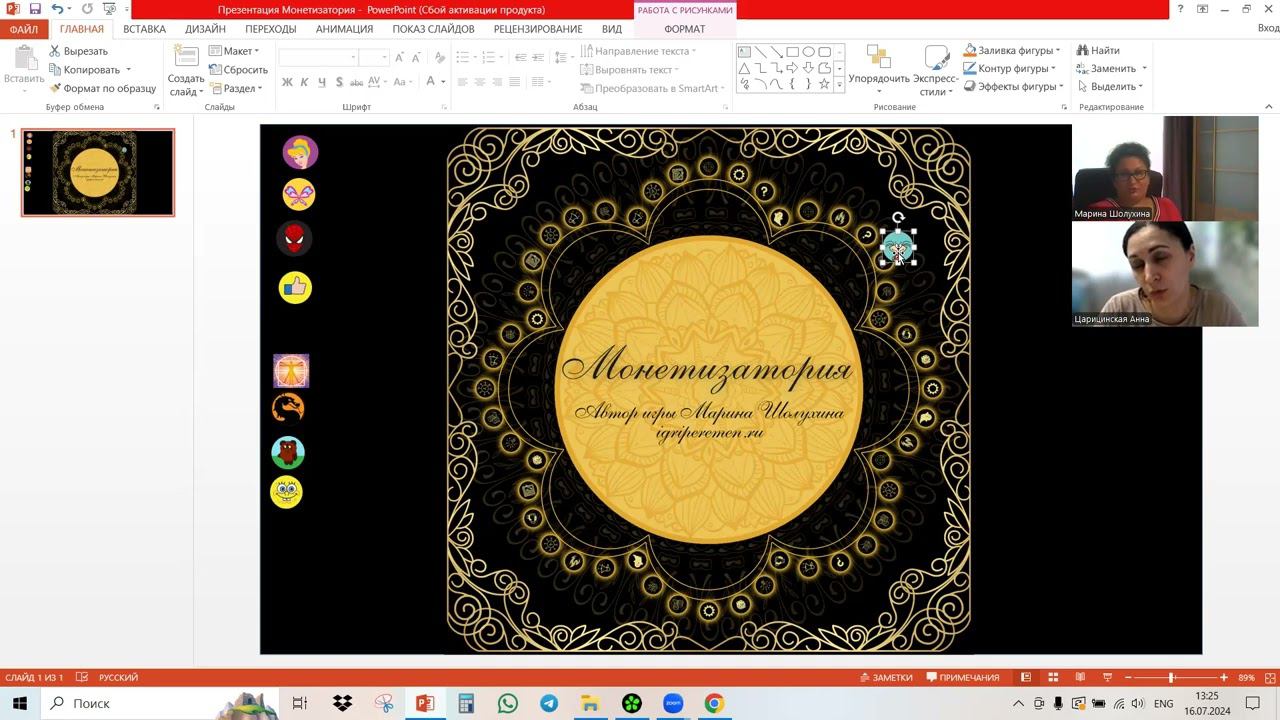Toggle bold Ж formatting

coord(287,82)
